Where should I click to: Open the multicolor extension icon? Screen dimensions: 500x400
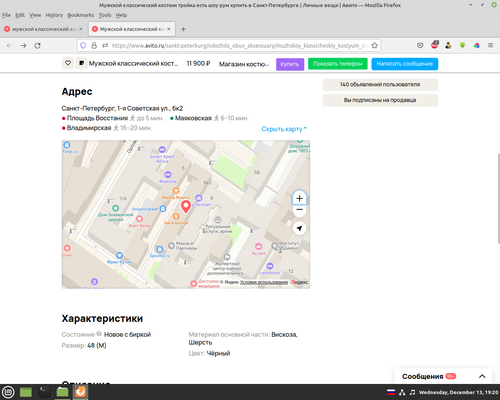pyautogui.click(x=477, y=45)
